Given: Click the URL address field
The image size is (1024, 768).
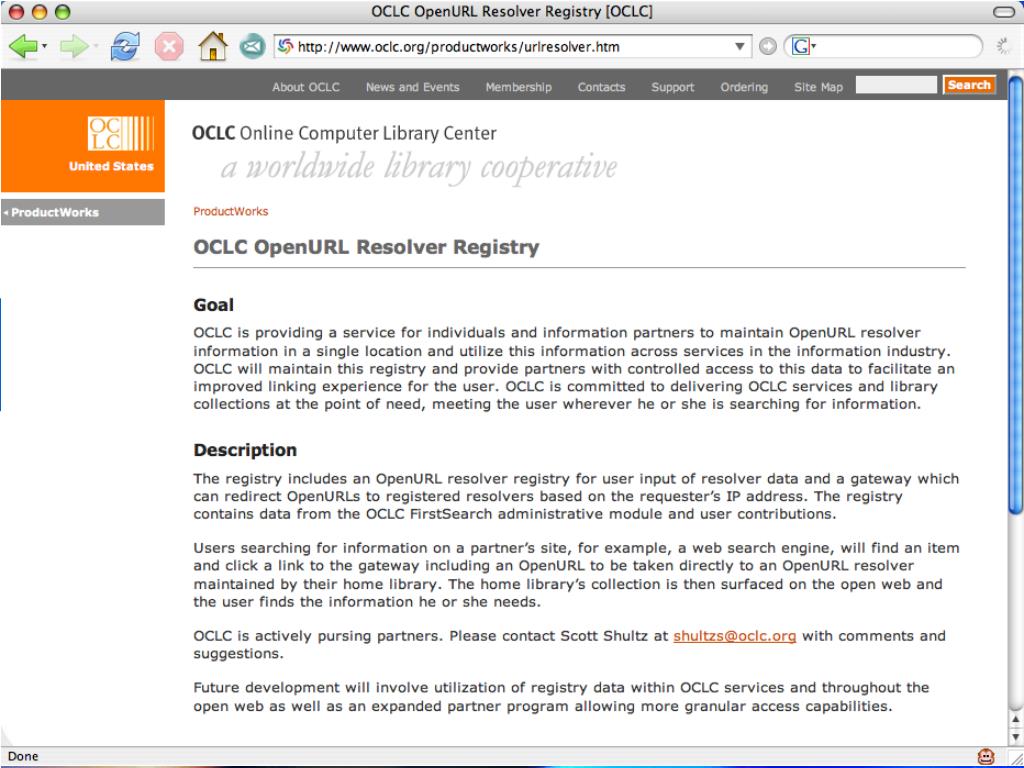Looking at the screenshot, I should click(x=513, y=46).
